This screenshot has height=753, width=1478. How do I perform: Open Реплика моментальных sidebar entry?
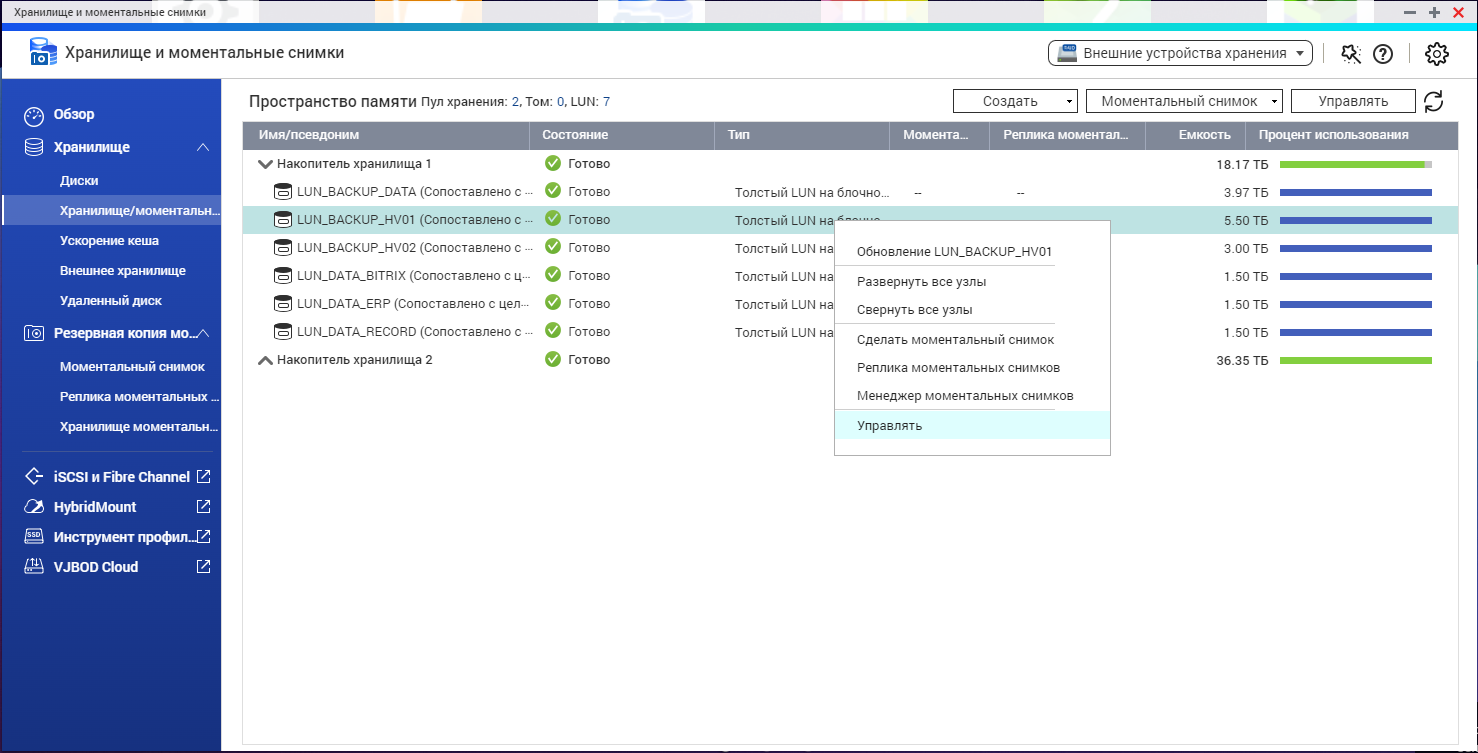[x=139, y=397]
